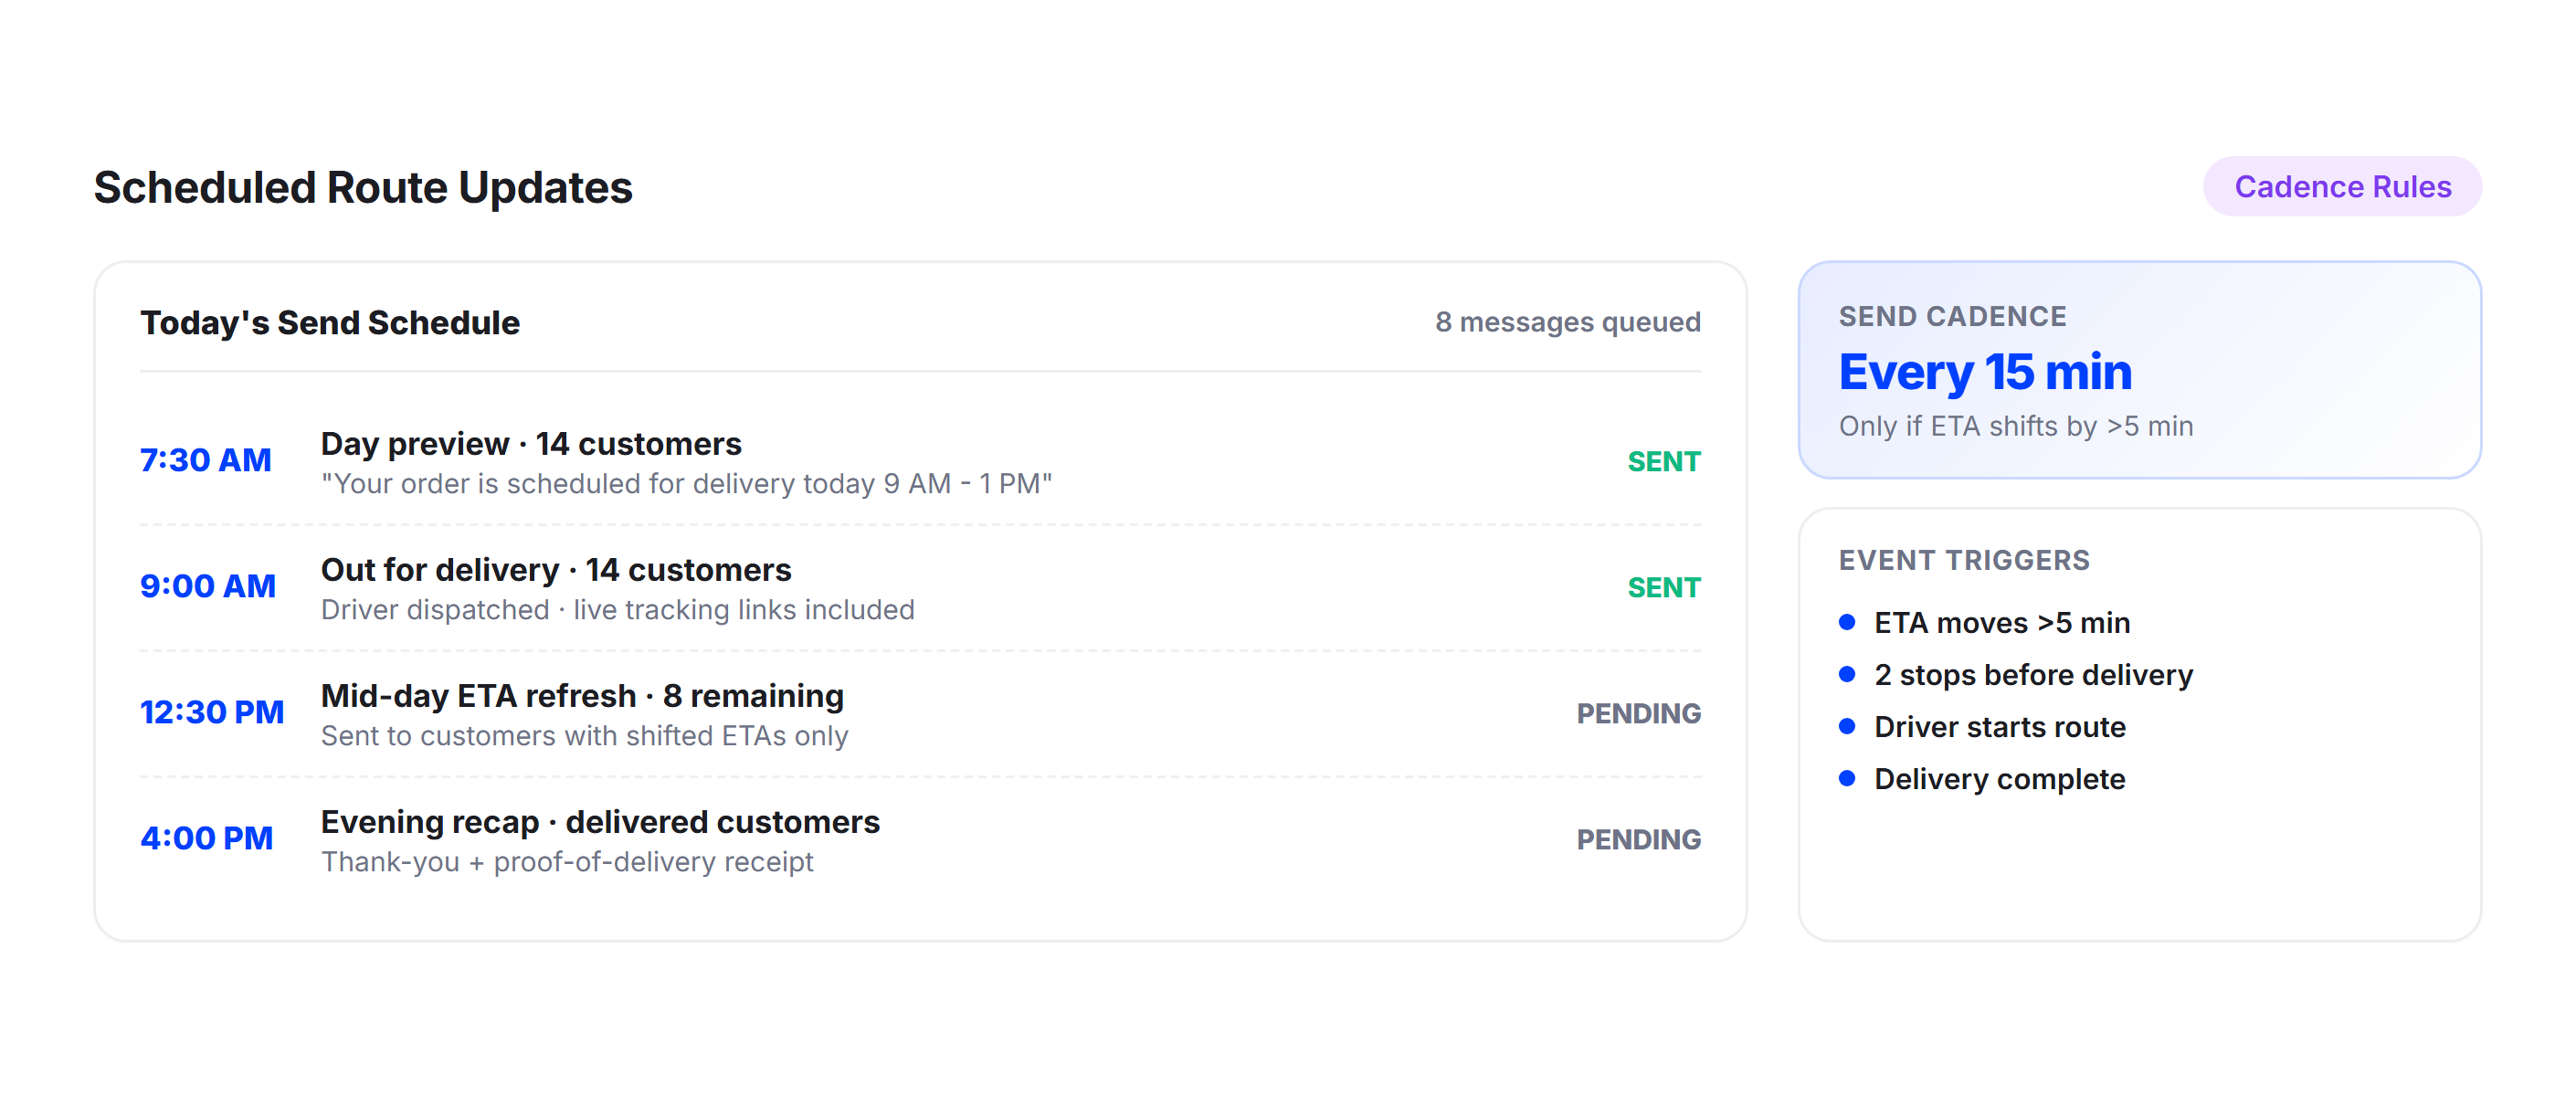Image resolution: width=2576 pixels, height=1096 pixels.
Task: Click PENDING status for Evening recap
Action: 1638,840
